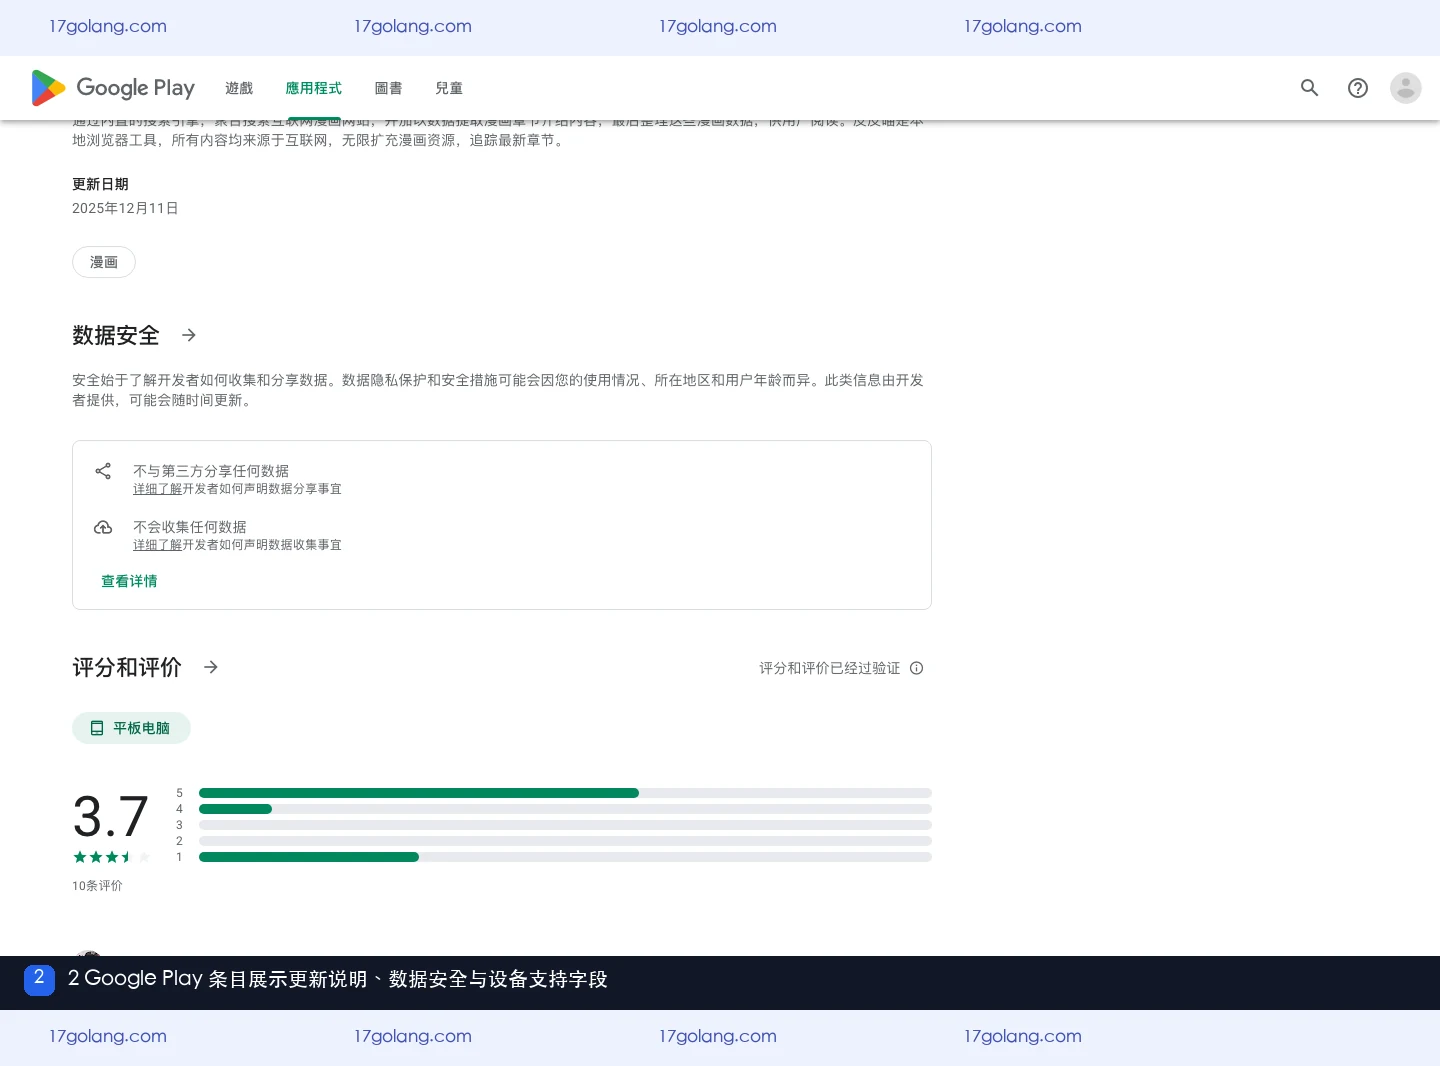This screenshot has width=1440, height=1066.
Task: Show info about verified ratings
Action: pos(917,668)
